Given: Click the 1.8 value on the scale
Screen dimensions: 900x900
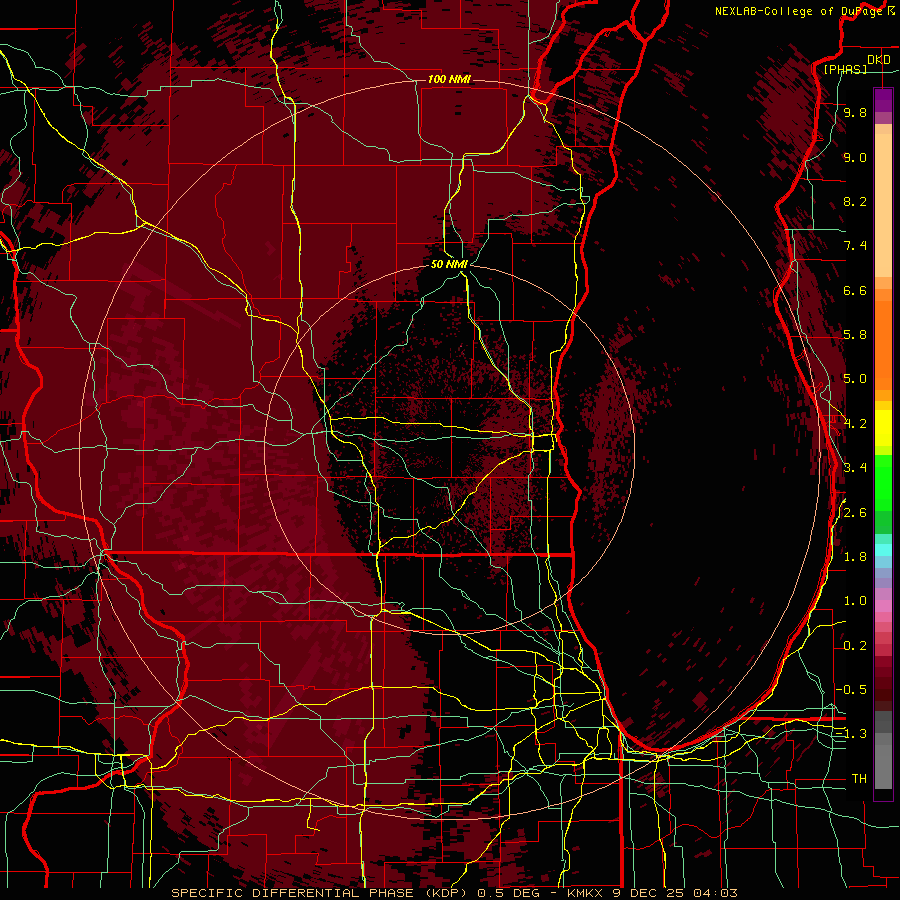Looking at the screenshot, I should (x=855, y=556).
